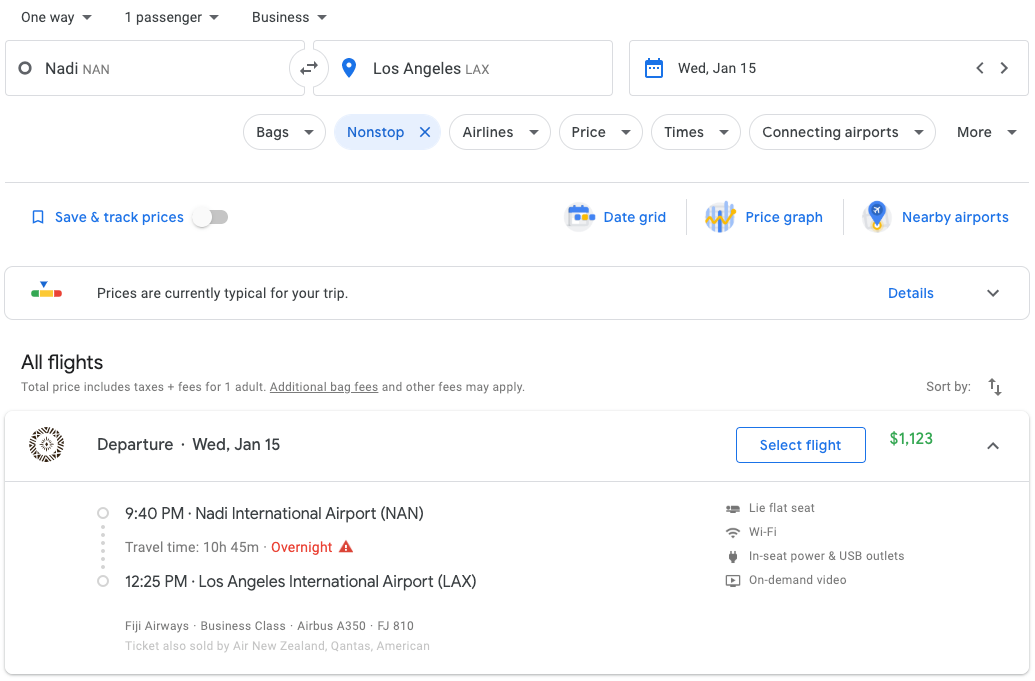Viewport: 1035px width, 681px height.
Task: Click the calendar icon in date field
Action: [654, 68]
